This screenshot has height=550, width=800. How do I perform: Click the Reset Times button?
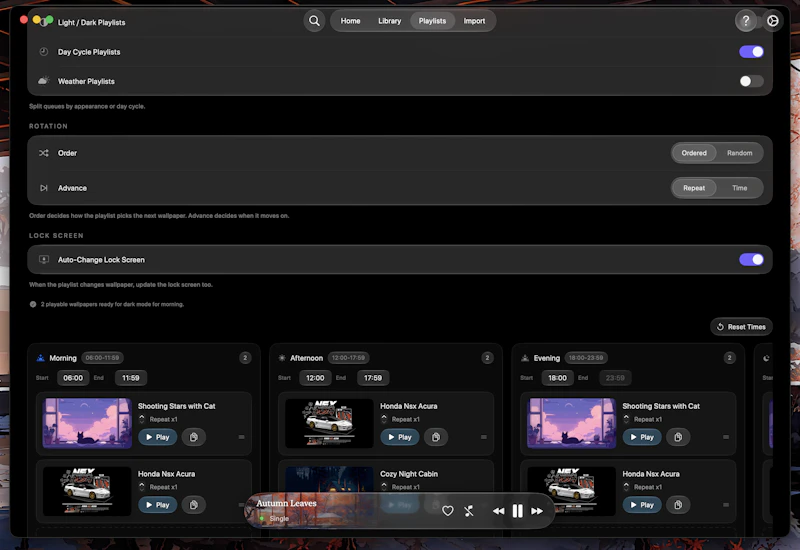click(x=741, y=327)
